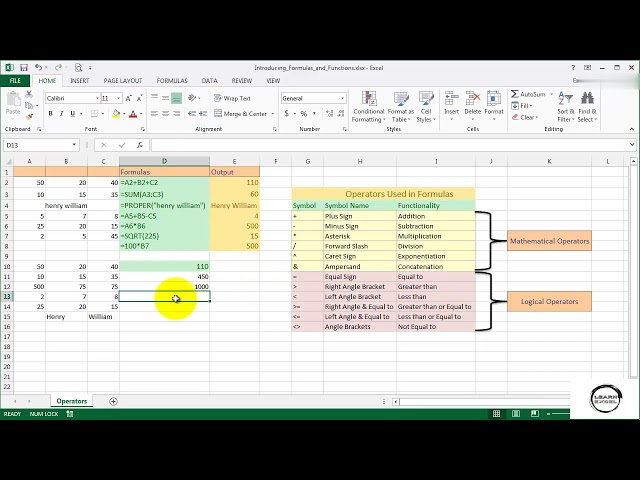Switch to Normal view in status bar

click(x=496, y=414)
